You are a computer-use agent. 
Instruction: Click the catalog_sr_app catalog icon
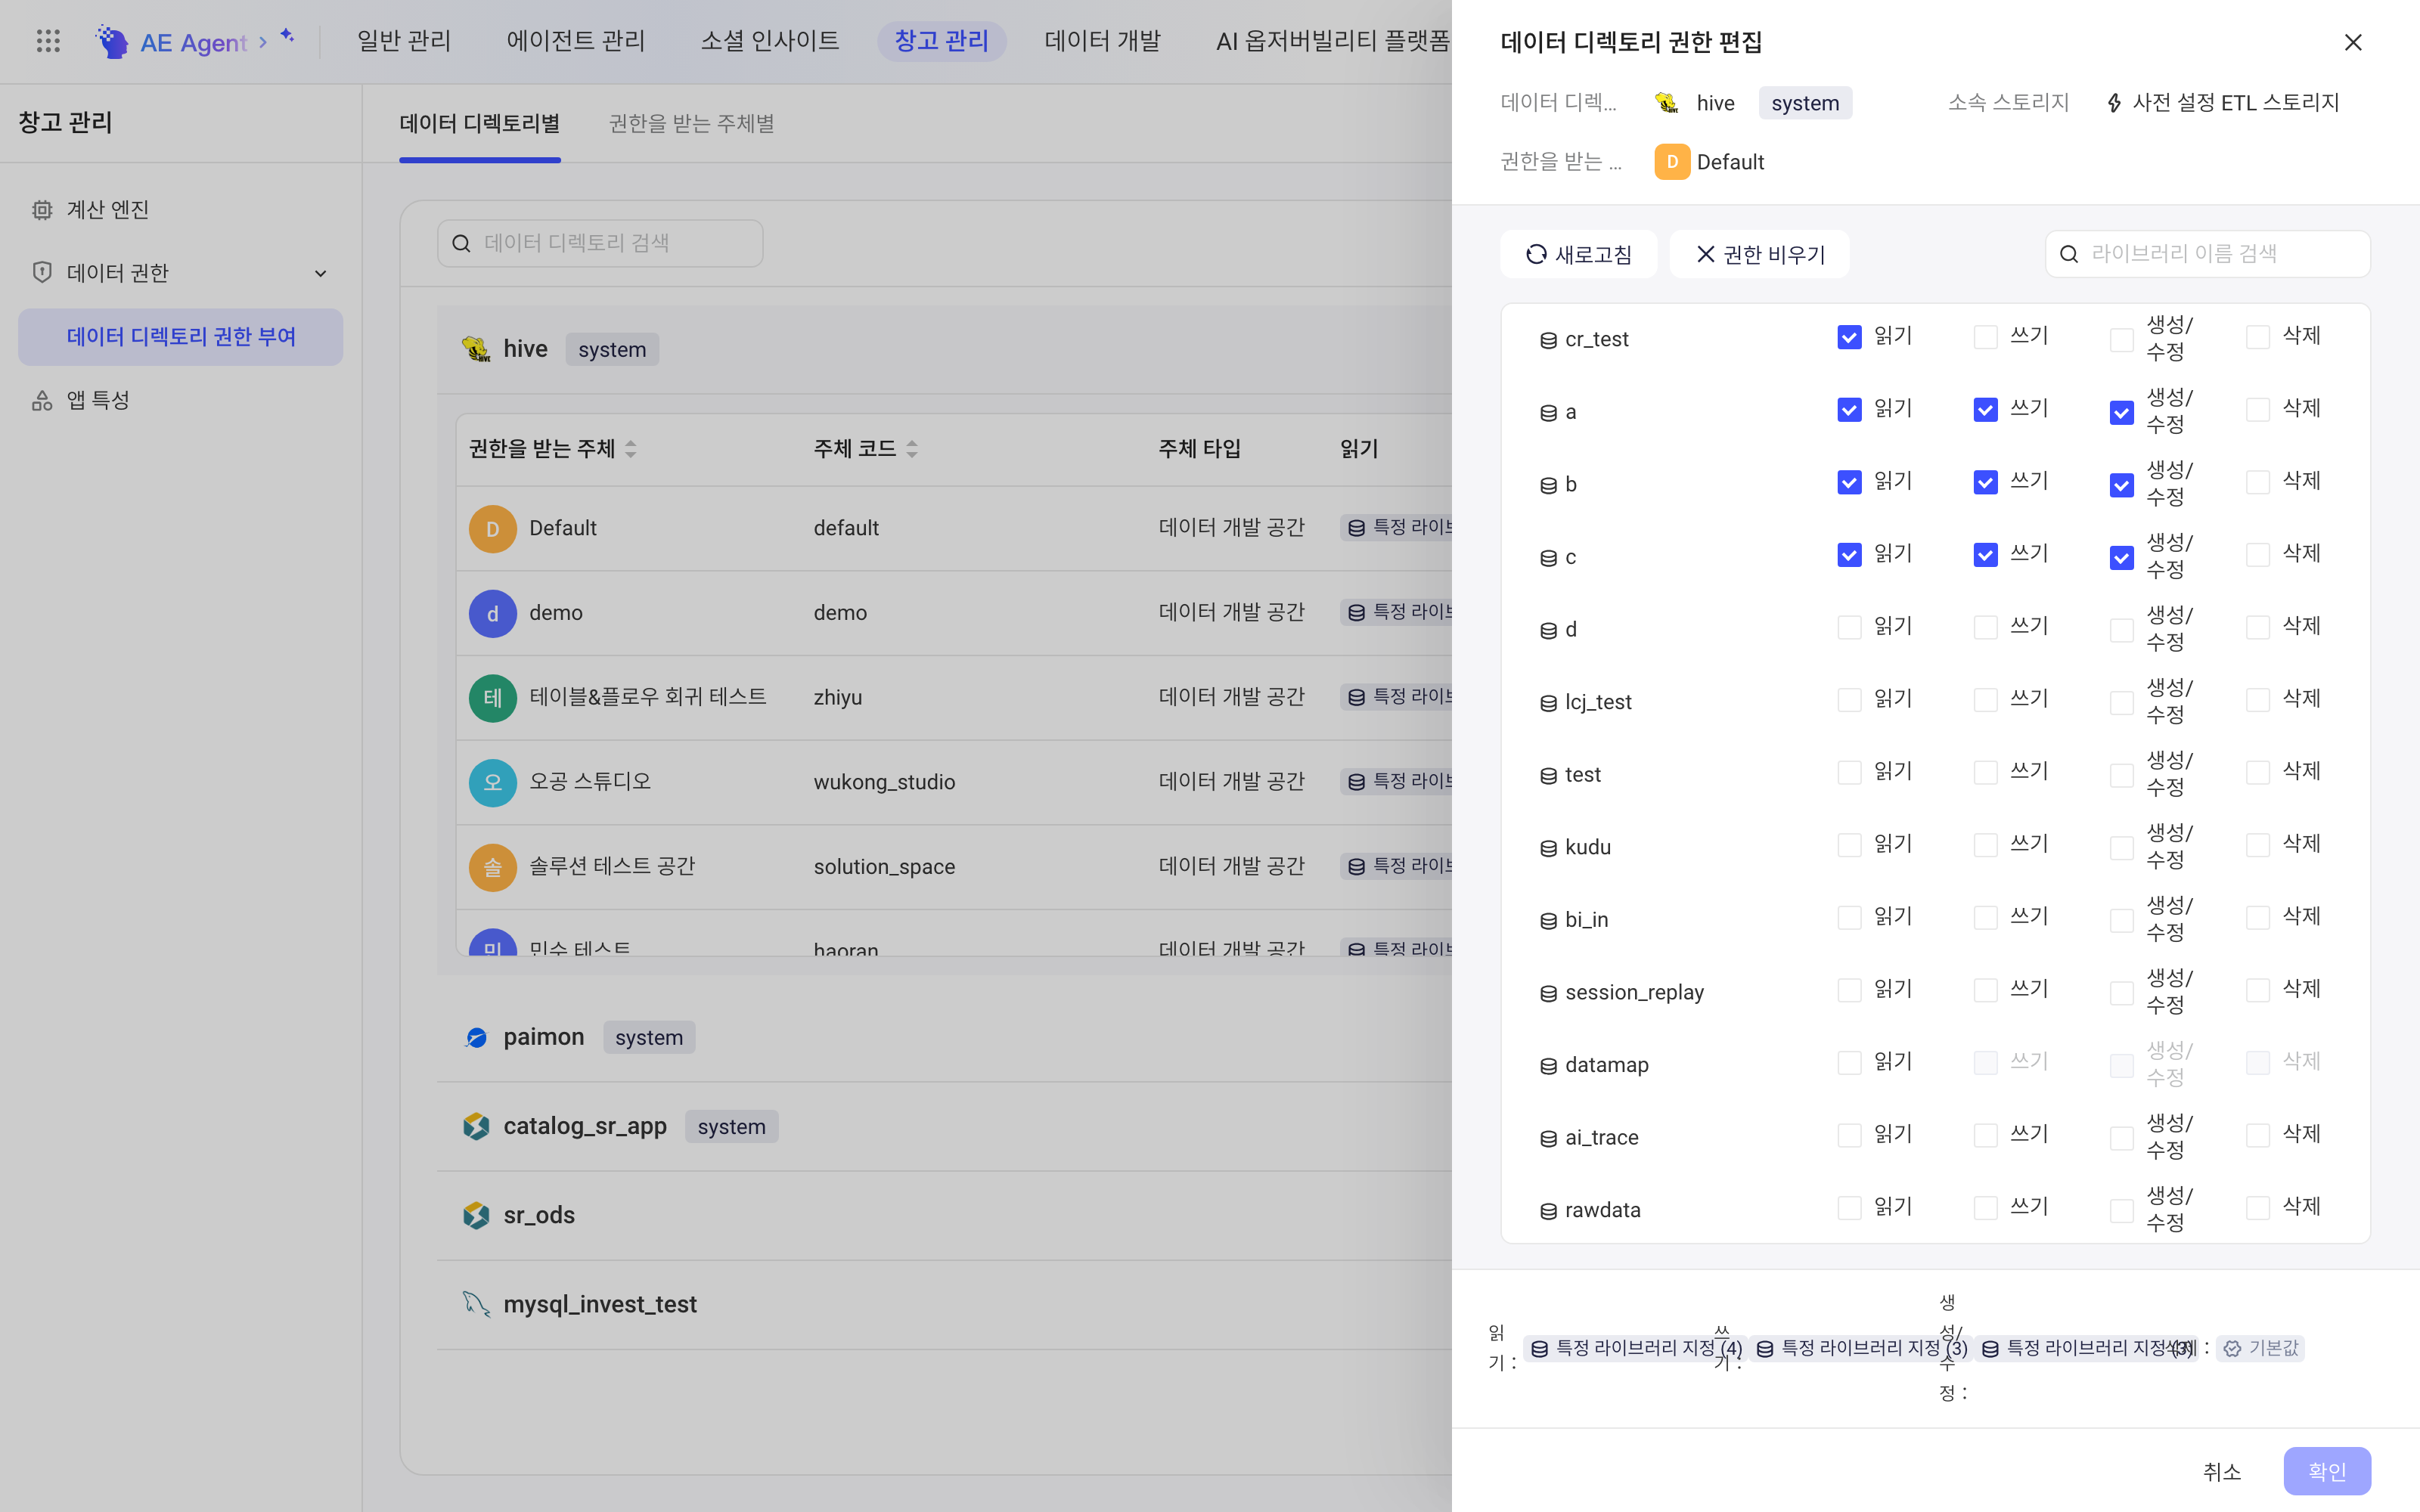point(476,1126)
